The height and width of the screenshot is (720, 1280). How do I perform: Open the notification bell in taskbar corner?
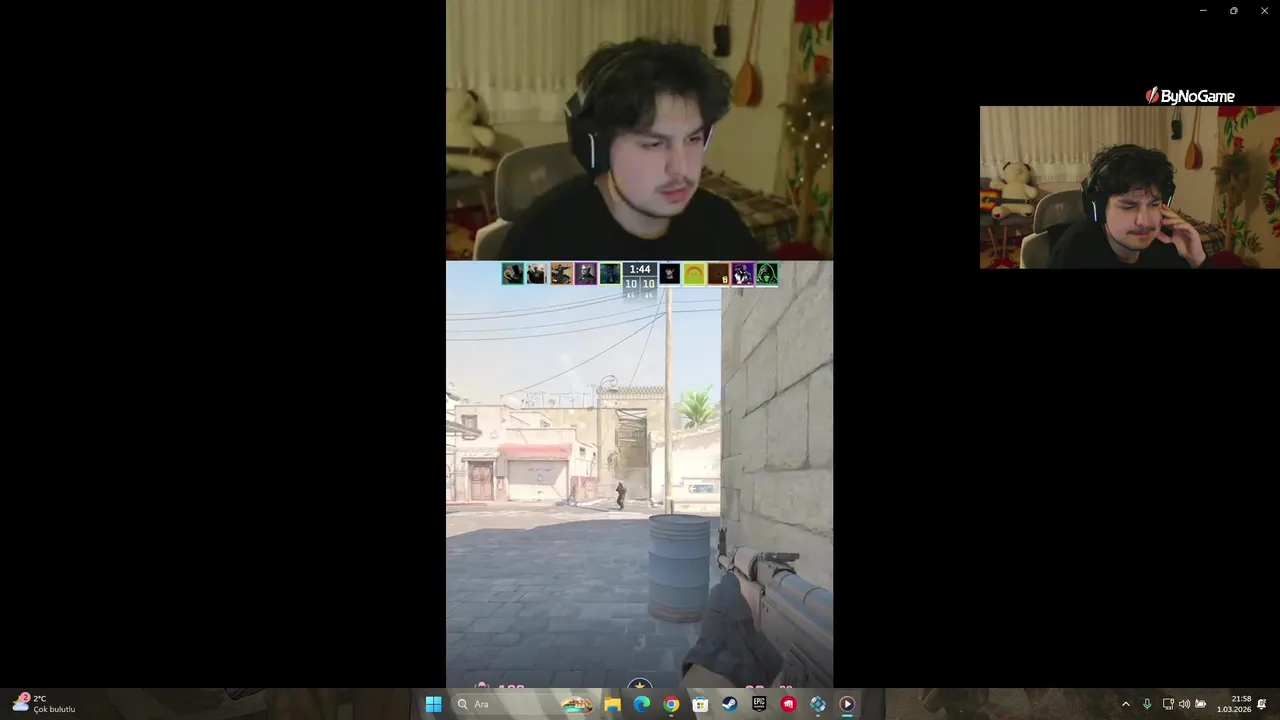1262,704
